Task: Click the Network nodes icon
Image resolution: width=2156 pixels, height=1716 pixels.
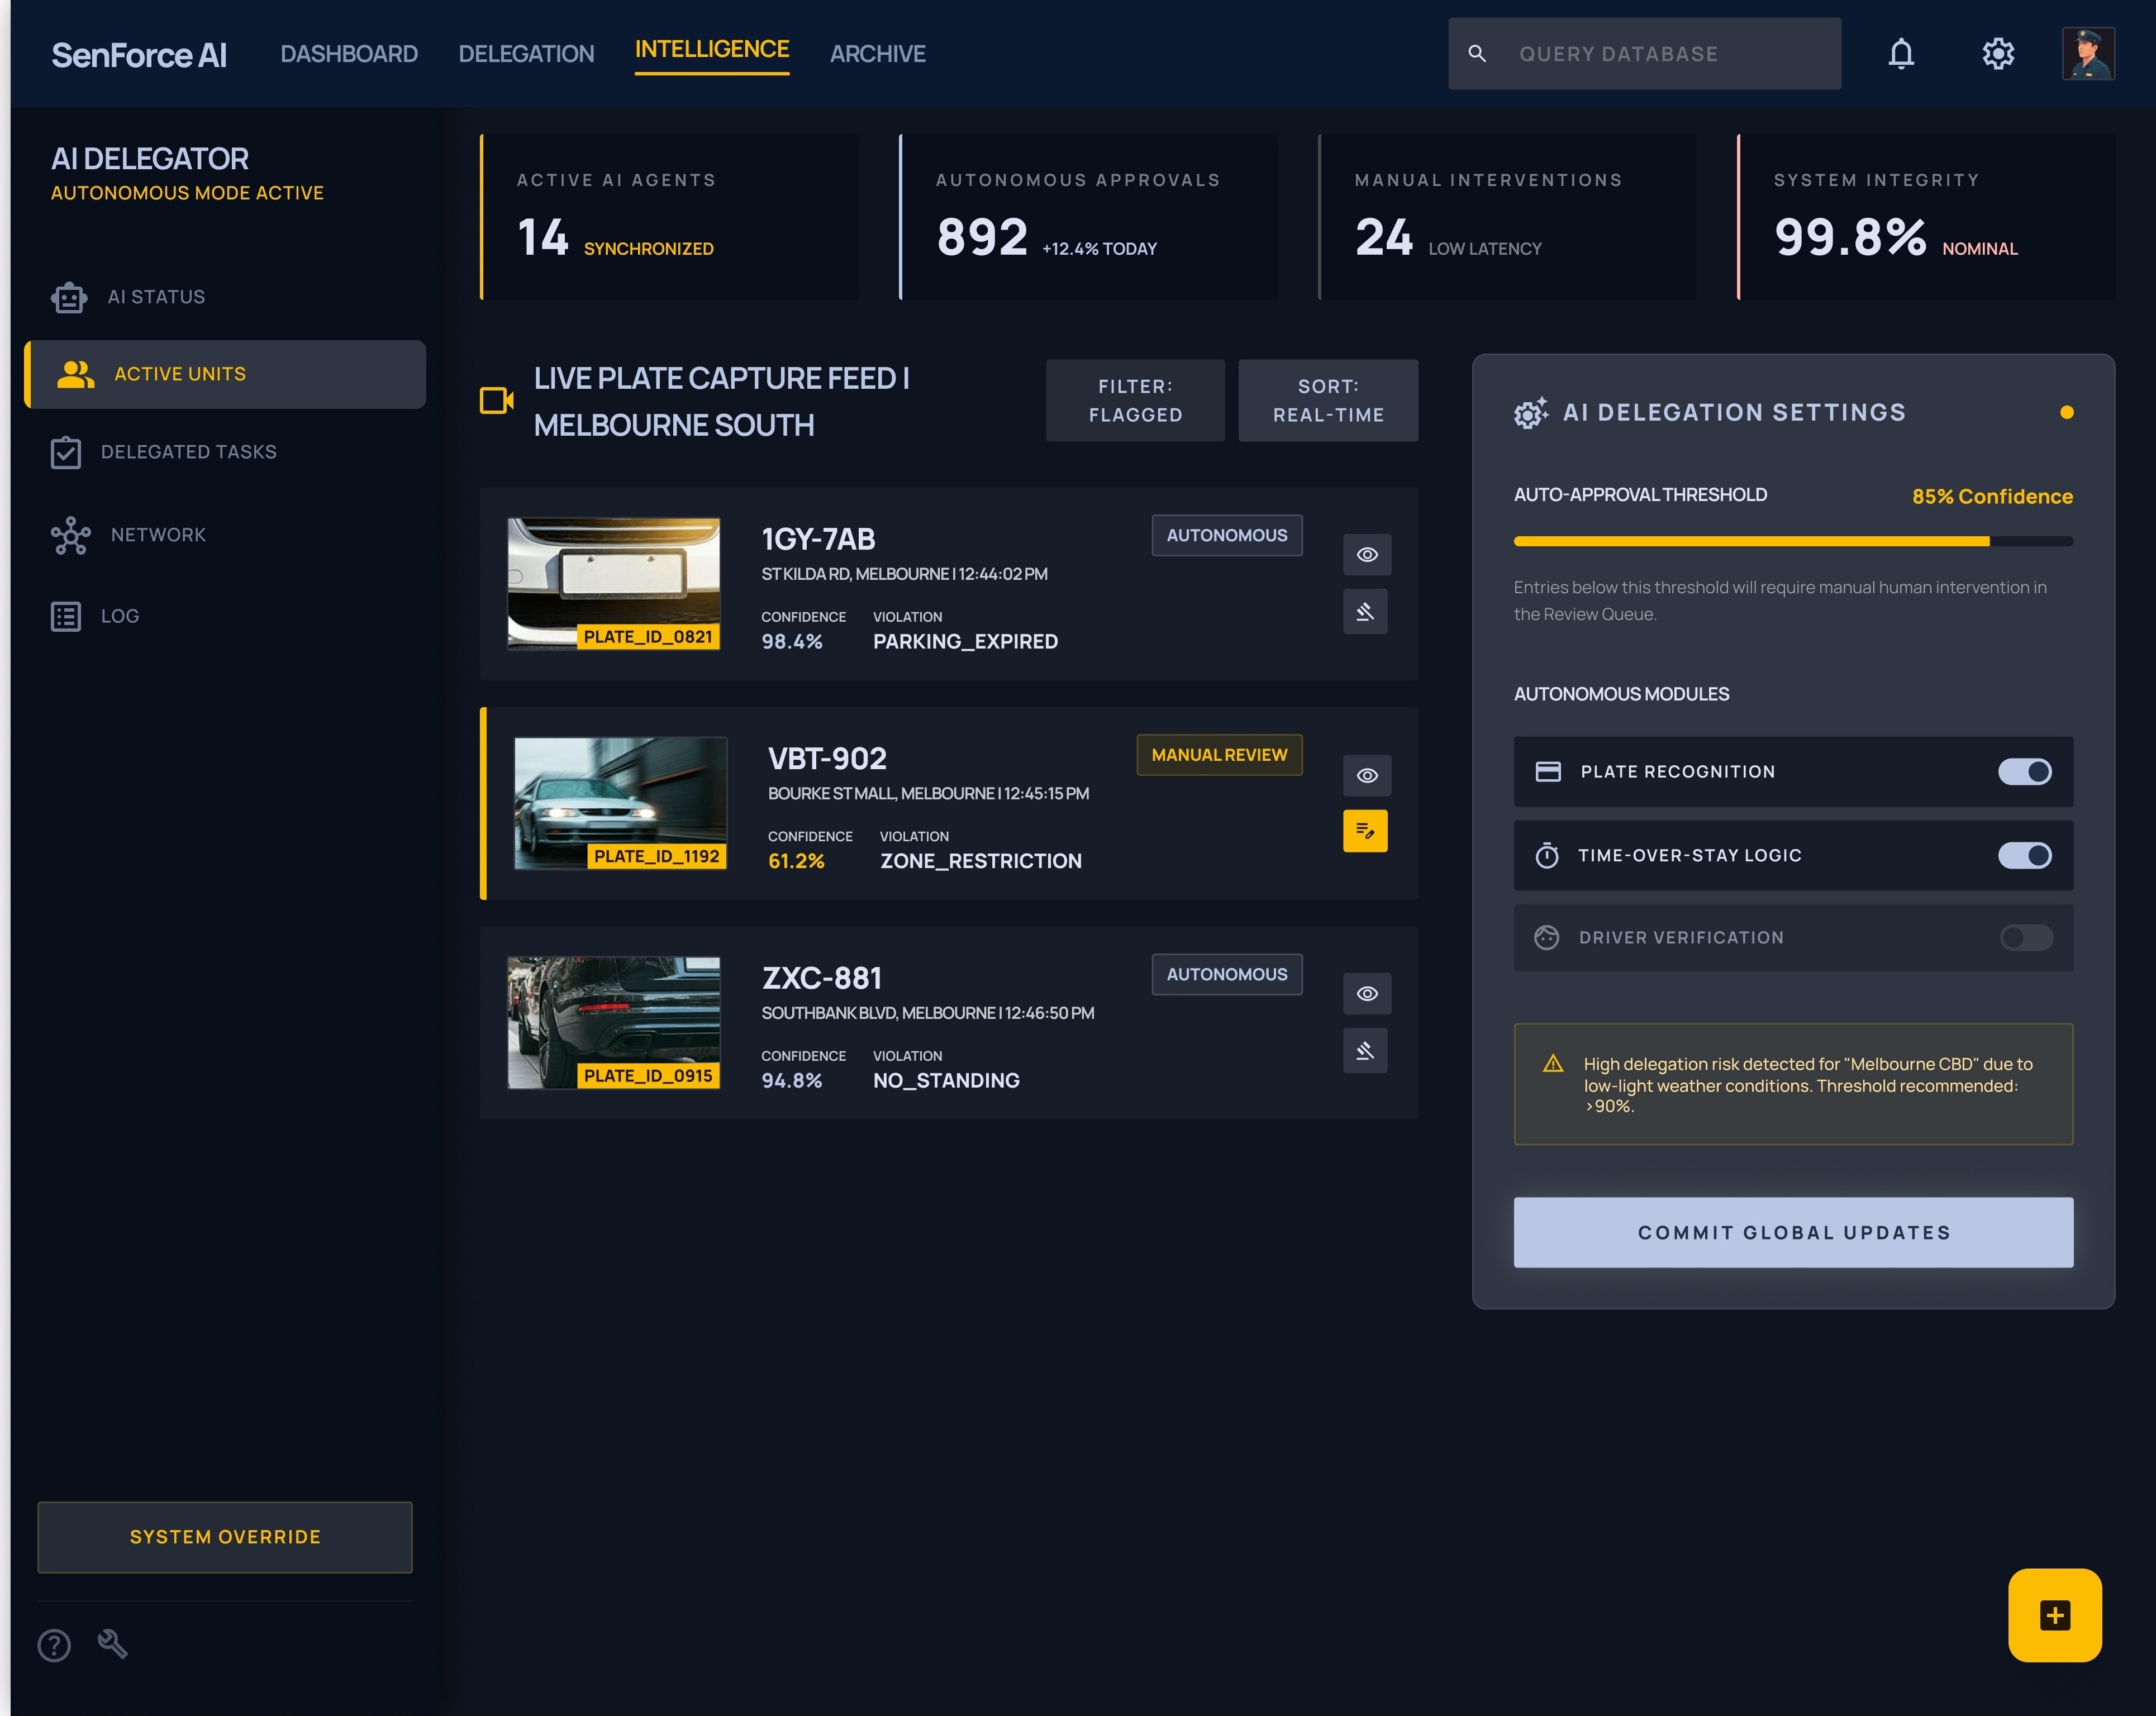Action: (70, 535)
